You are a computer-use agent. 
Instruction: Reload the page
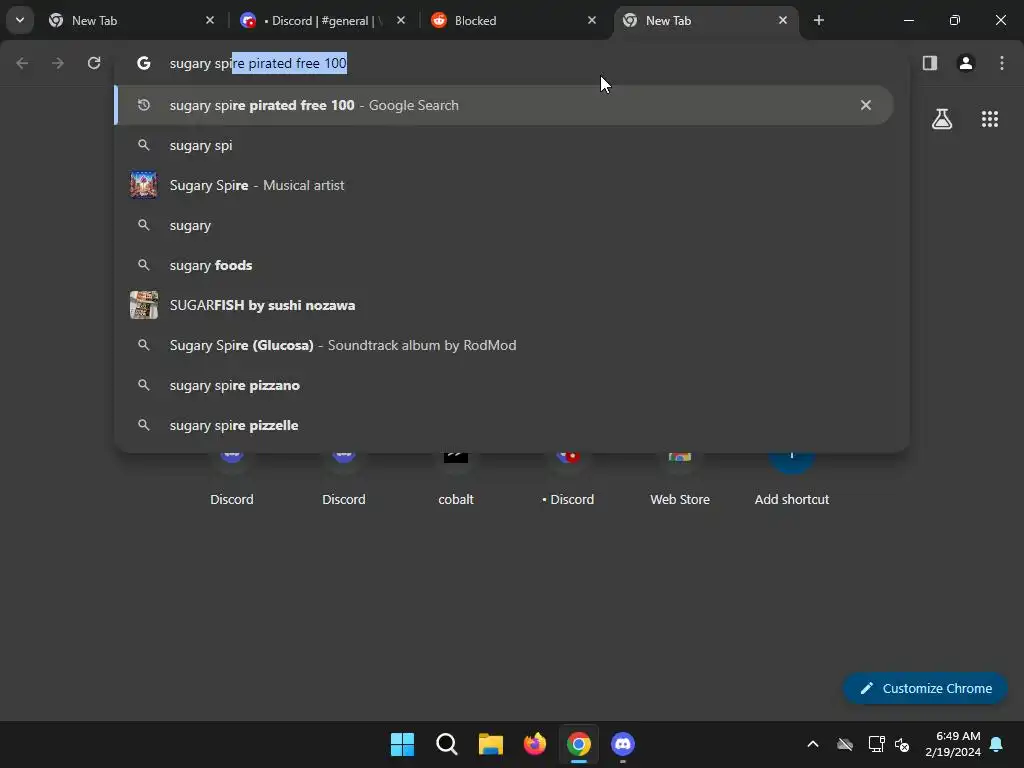[x=94, y=63]
